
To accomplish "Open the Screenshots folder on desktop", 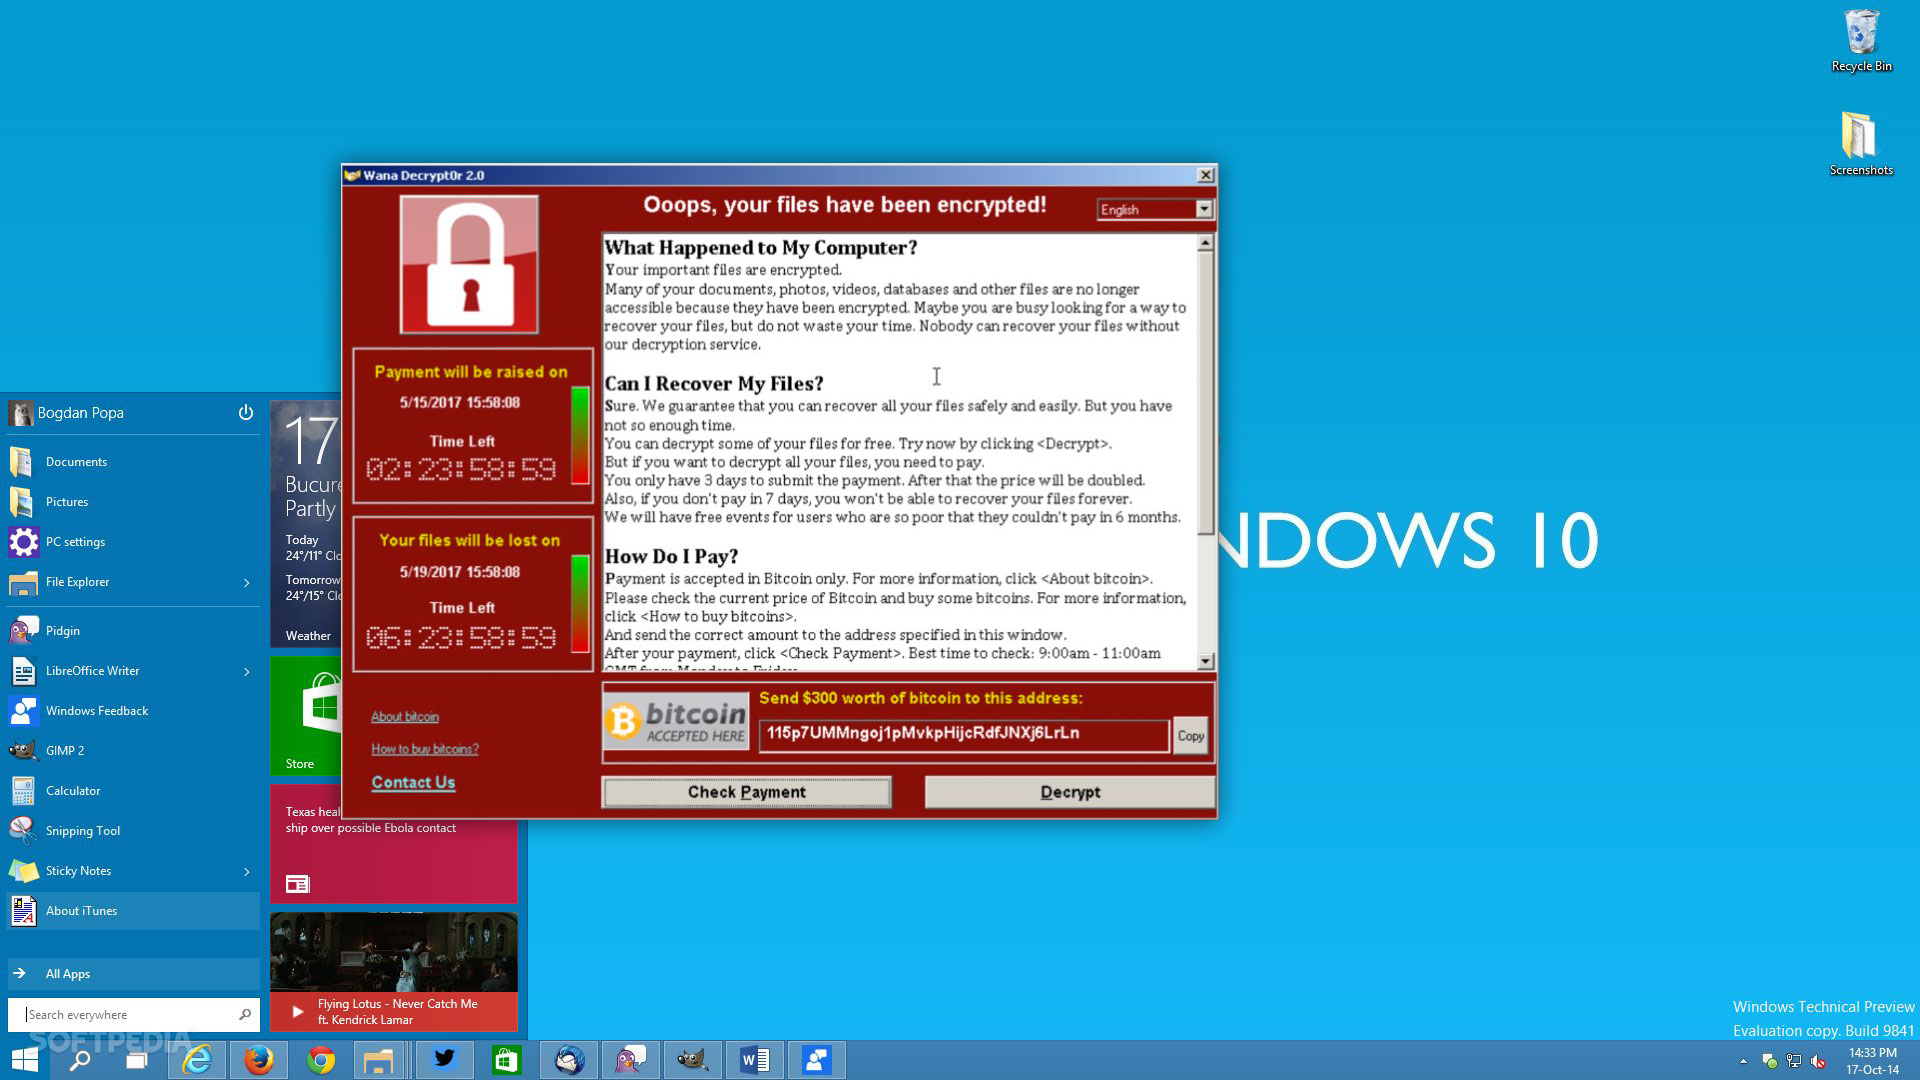I will [1861, 144].
